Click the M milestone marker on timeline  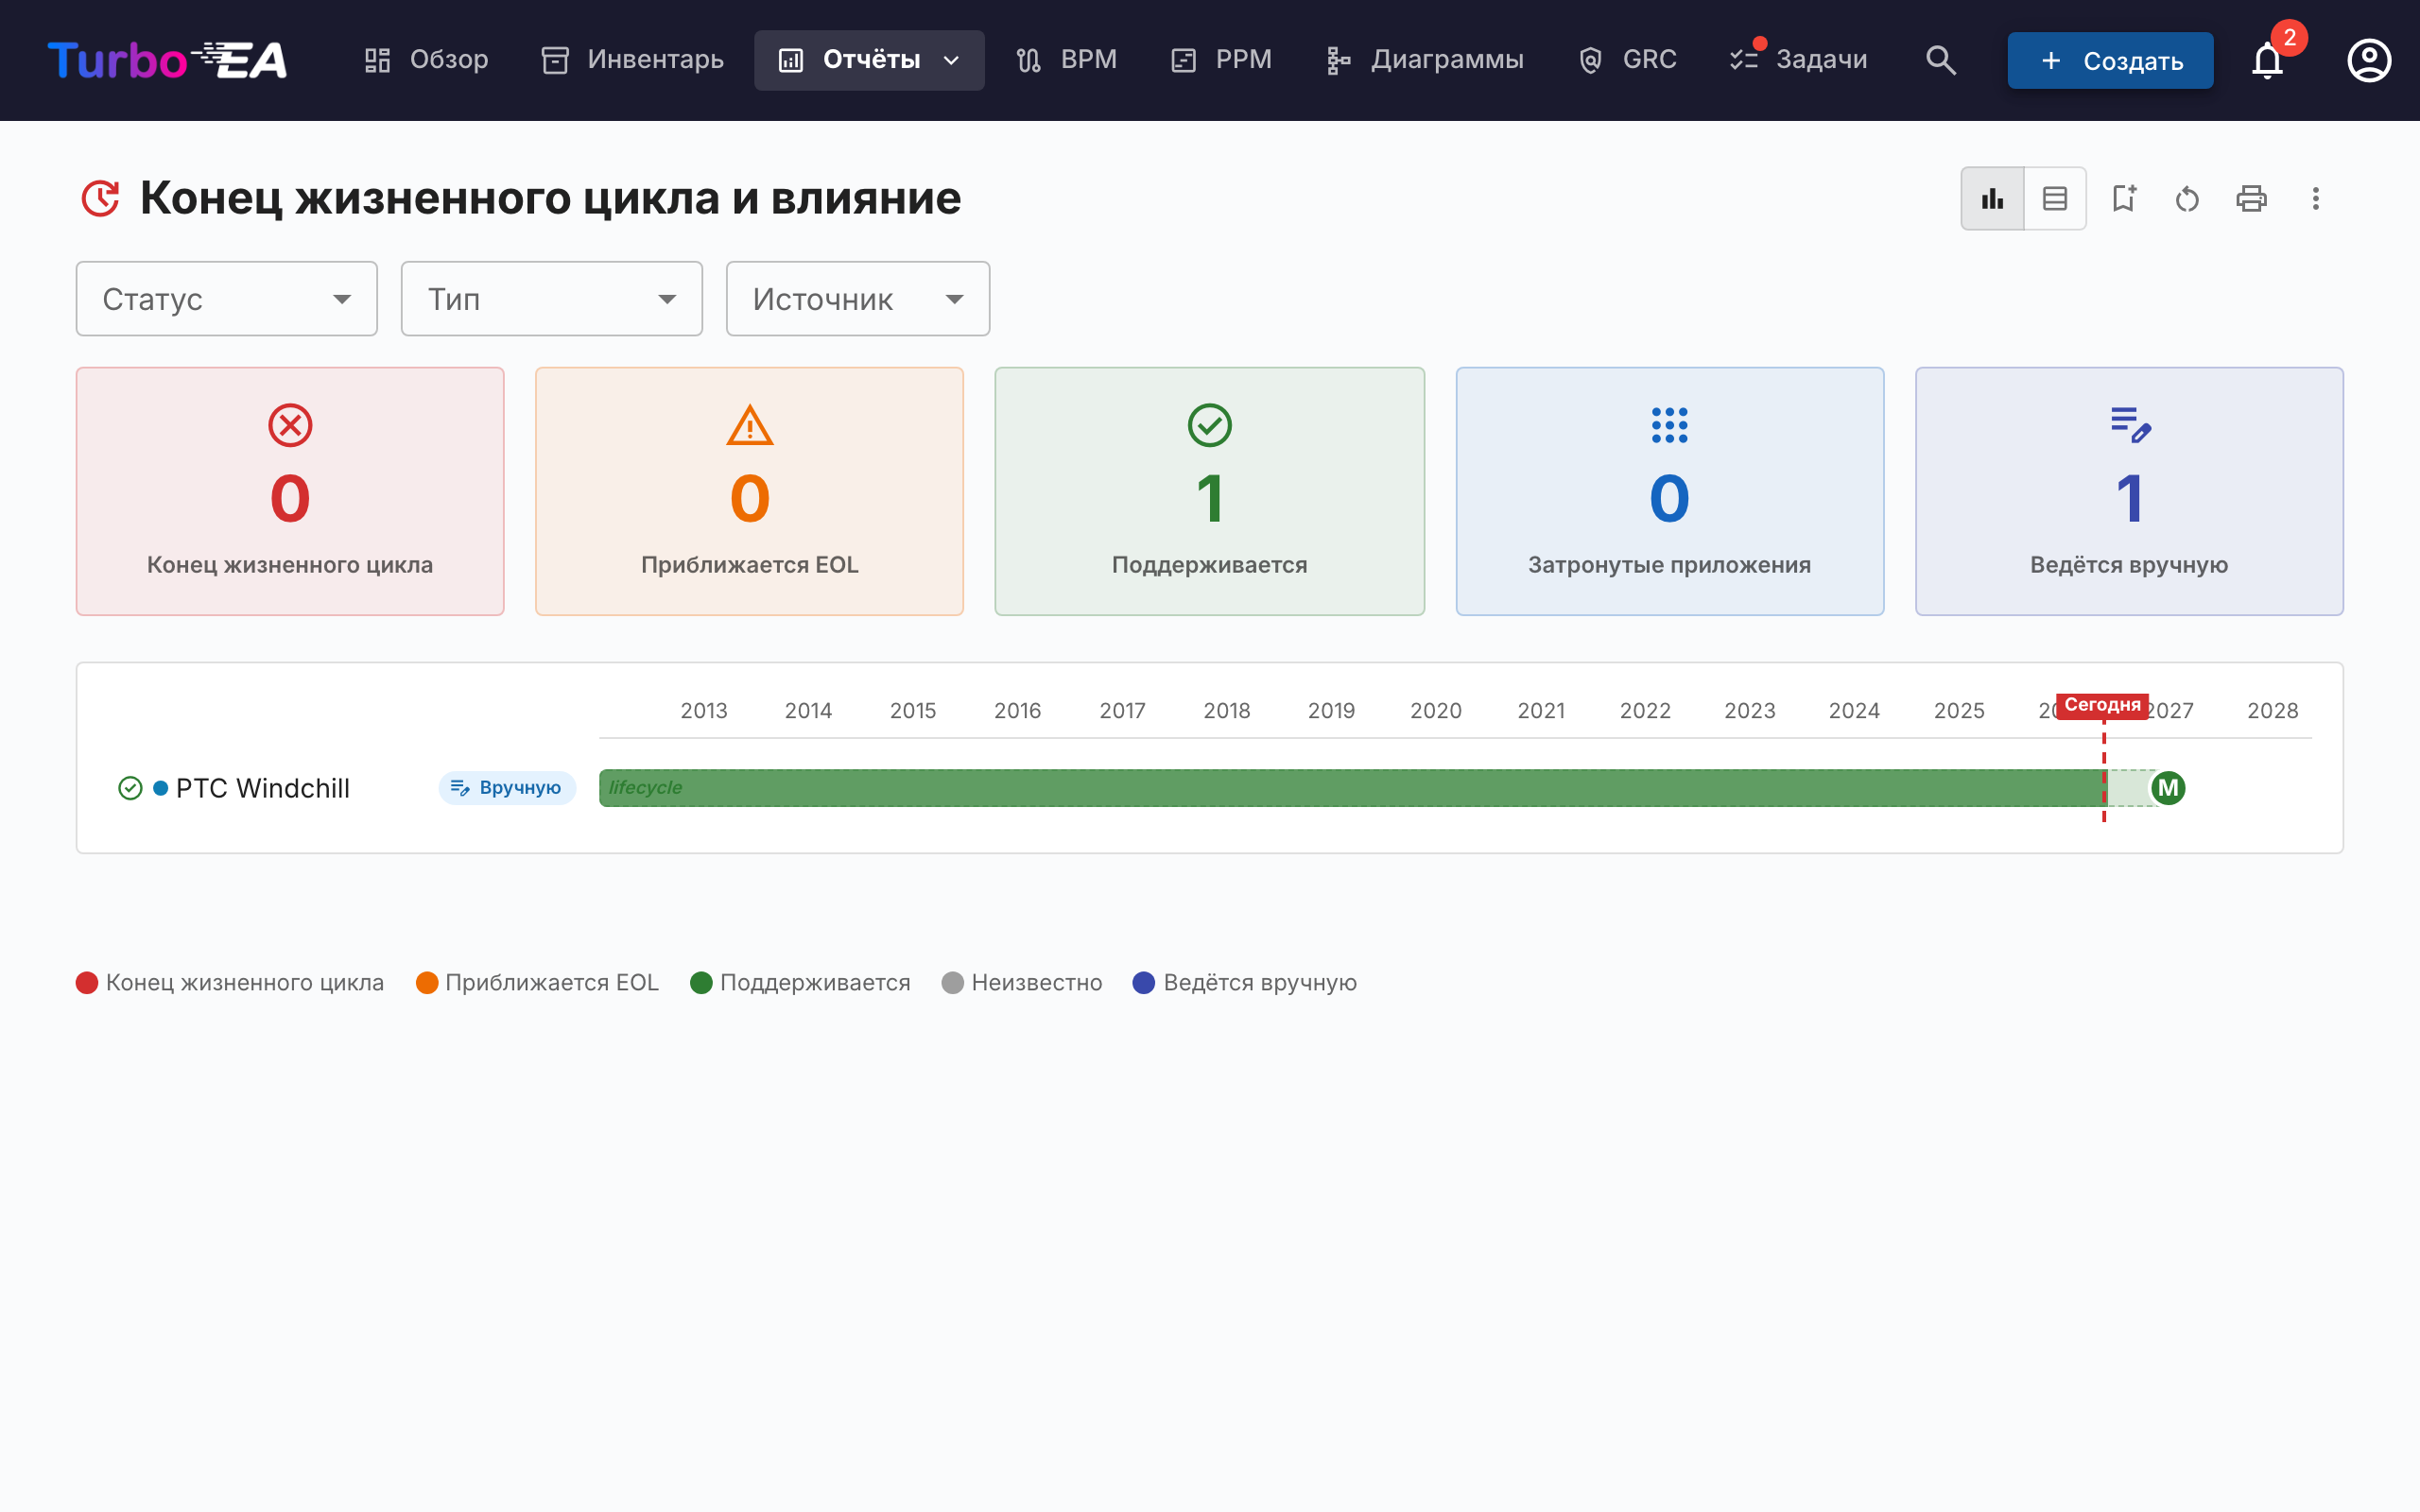[2168, 788]
